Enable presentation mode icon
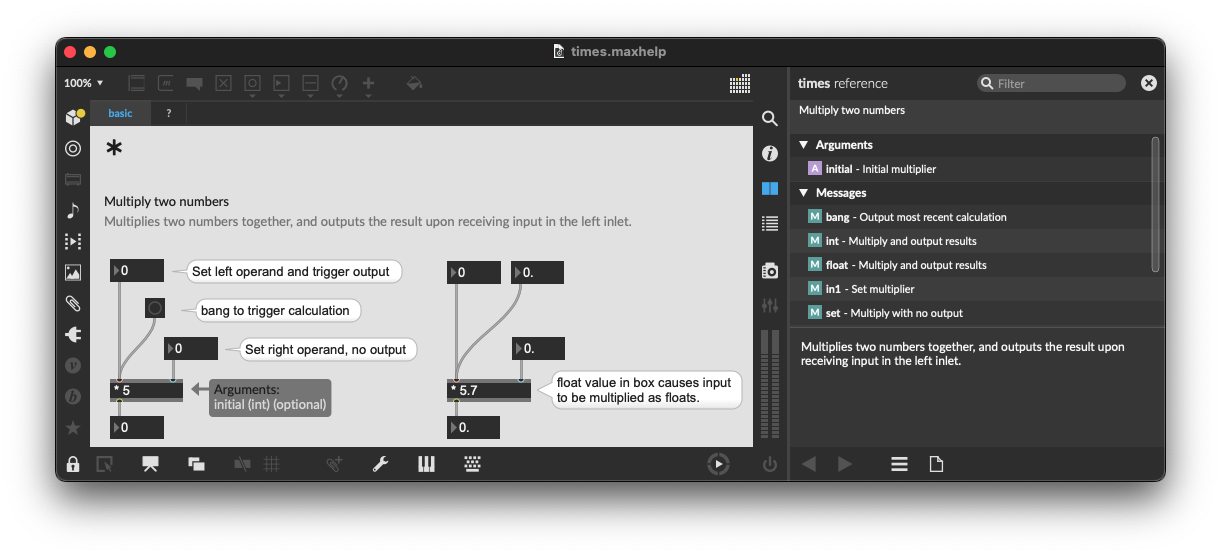Image resolution: width=1221 pixels, height=555 pixels. [x=150, y=464]
